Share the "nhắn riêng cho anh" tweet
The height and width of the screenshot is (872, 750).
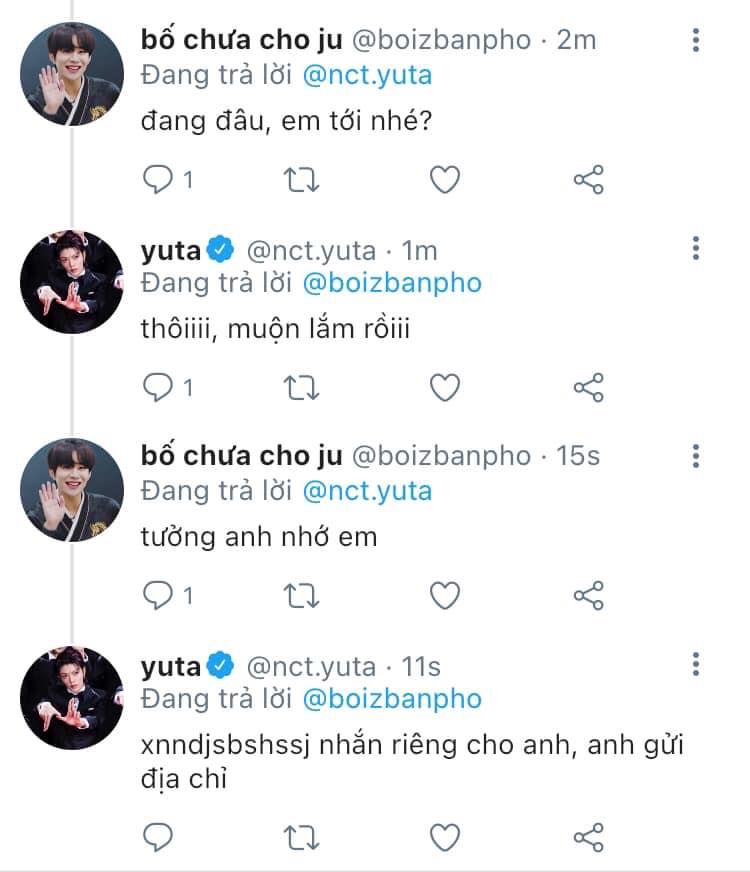click(588, 835)
